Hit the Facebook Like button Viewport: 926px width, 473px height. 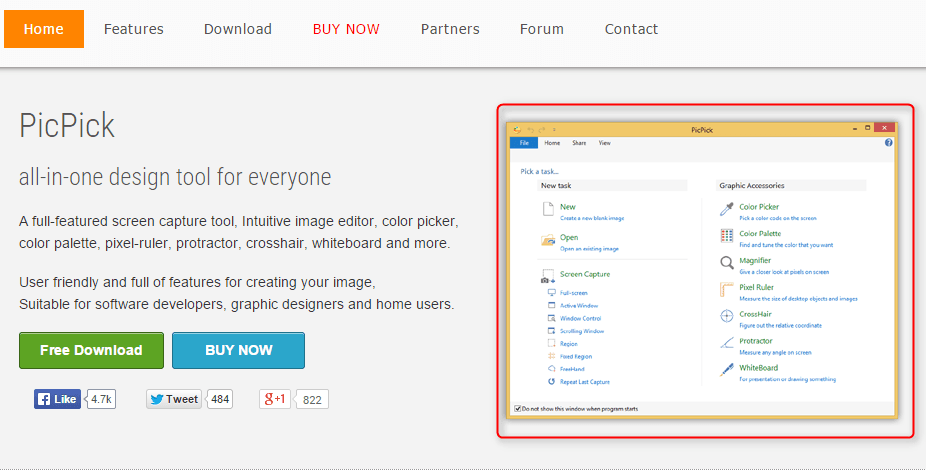click(x=58, y=399)
